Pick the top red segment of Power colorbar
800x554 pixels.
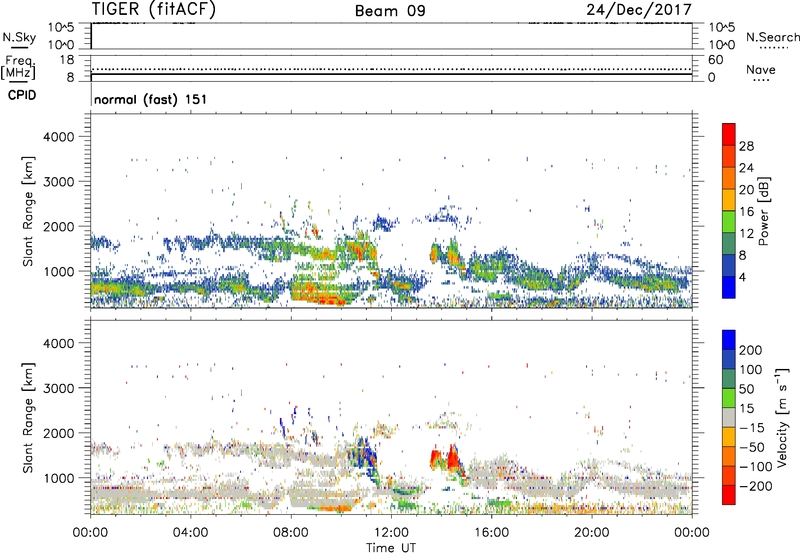(x=729, y=135)
